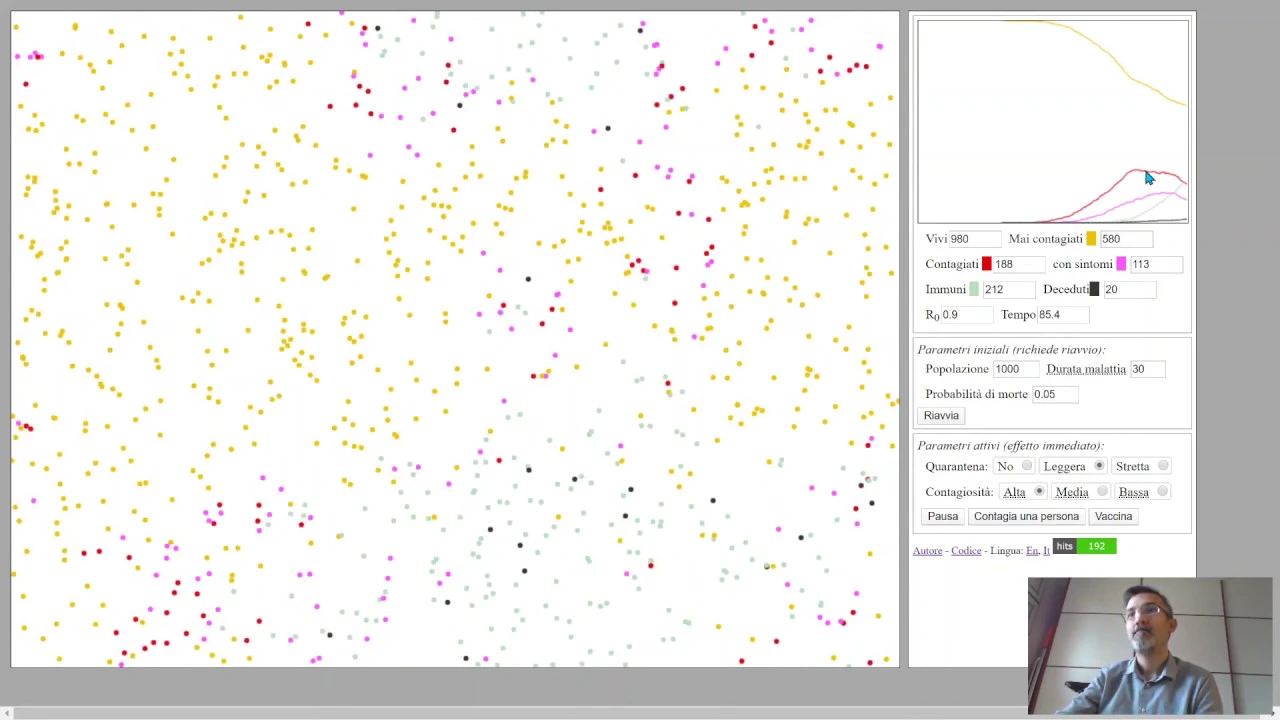Select the 'No' quarantine radio button
Screen dimensions: 1280x720
click(x=1027, y=466)
